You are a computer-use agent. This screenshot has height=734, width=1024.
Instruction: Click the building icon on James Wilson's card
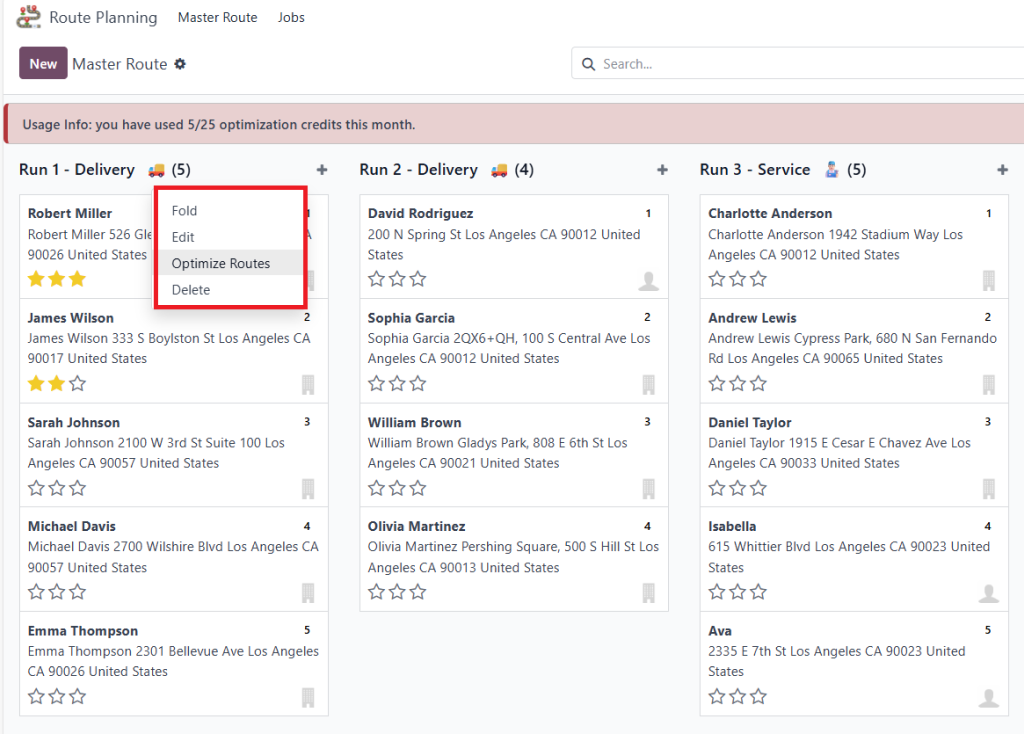point(308,385)
